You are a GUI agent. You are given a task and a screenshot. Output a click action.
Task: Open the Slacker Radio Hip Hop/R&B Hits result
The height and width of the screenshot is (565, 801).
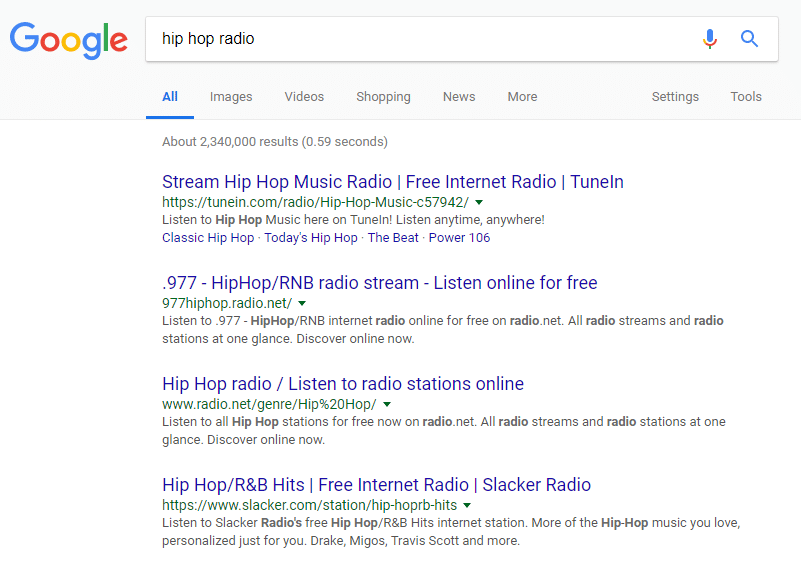[376, 485]
